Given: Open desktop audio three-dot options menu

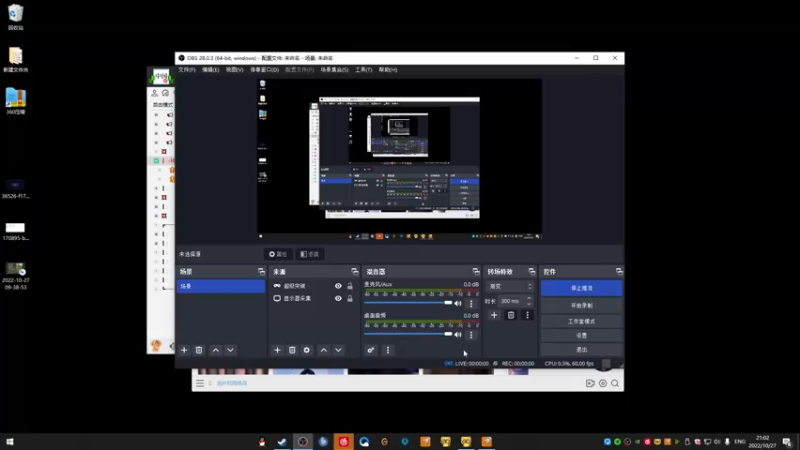Looking at the screenshot, I should point(471,335).
